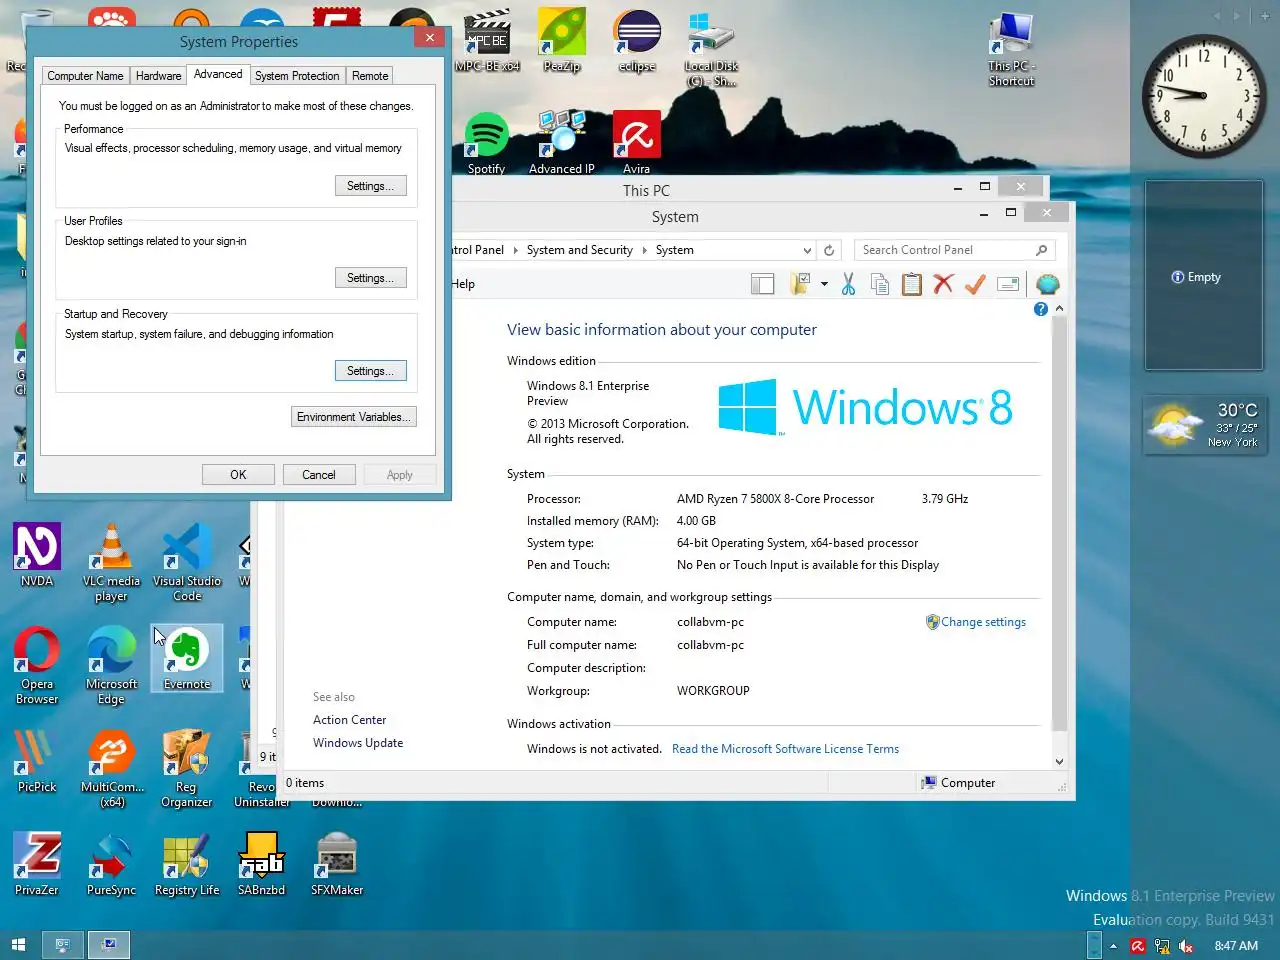Launch SFXMaker from the desktop
The height and width of the screenshot is (960, 1280).
(337, 864)
